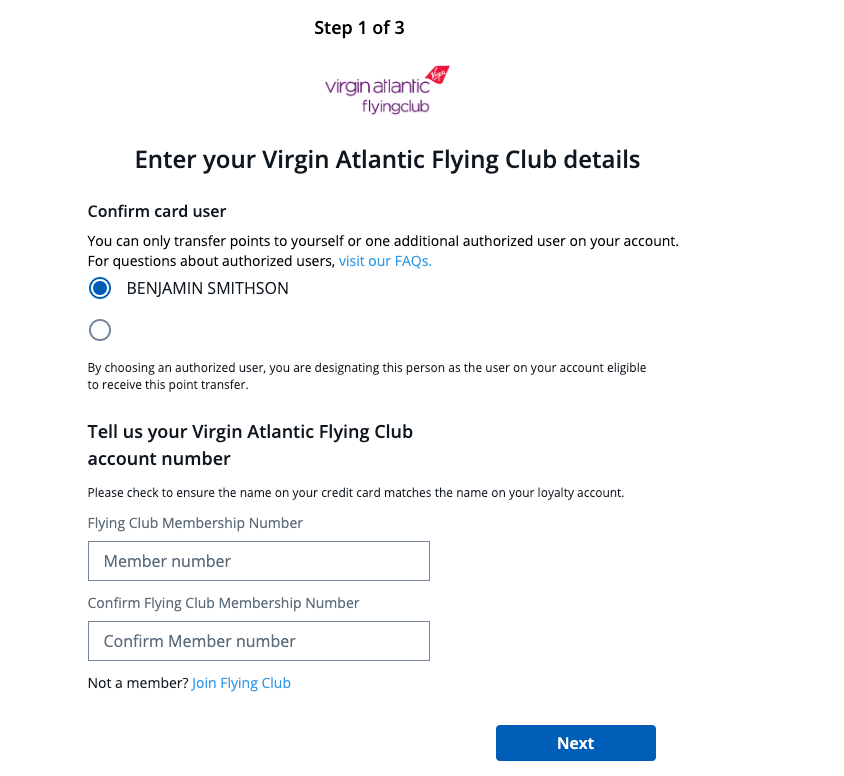Screen dimensions: 844x776
Task: Click the Tell us your account number heading
Action: pyautogui.click(x=250, y=445)
